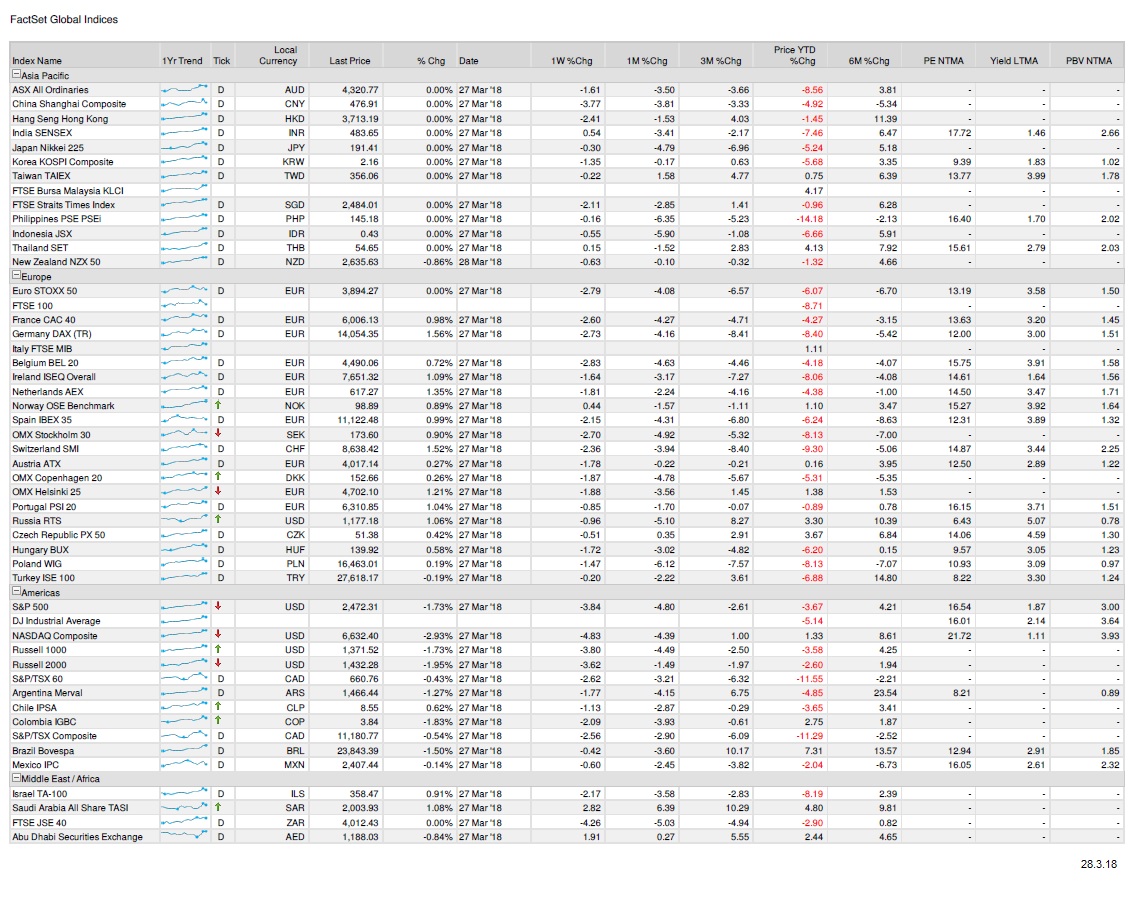
Task: Click the green up tick for Russell 1000
Action: pos(218,649)
